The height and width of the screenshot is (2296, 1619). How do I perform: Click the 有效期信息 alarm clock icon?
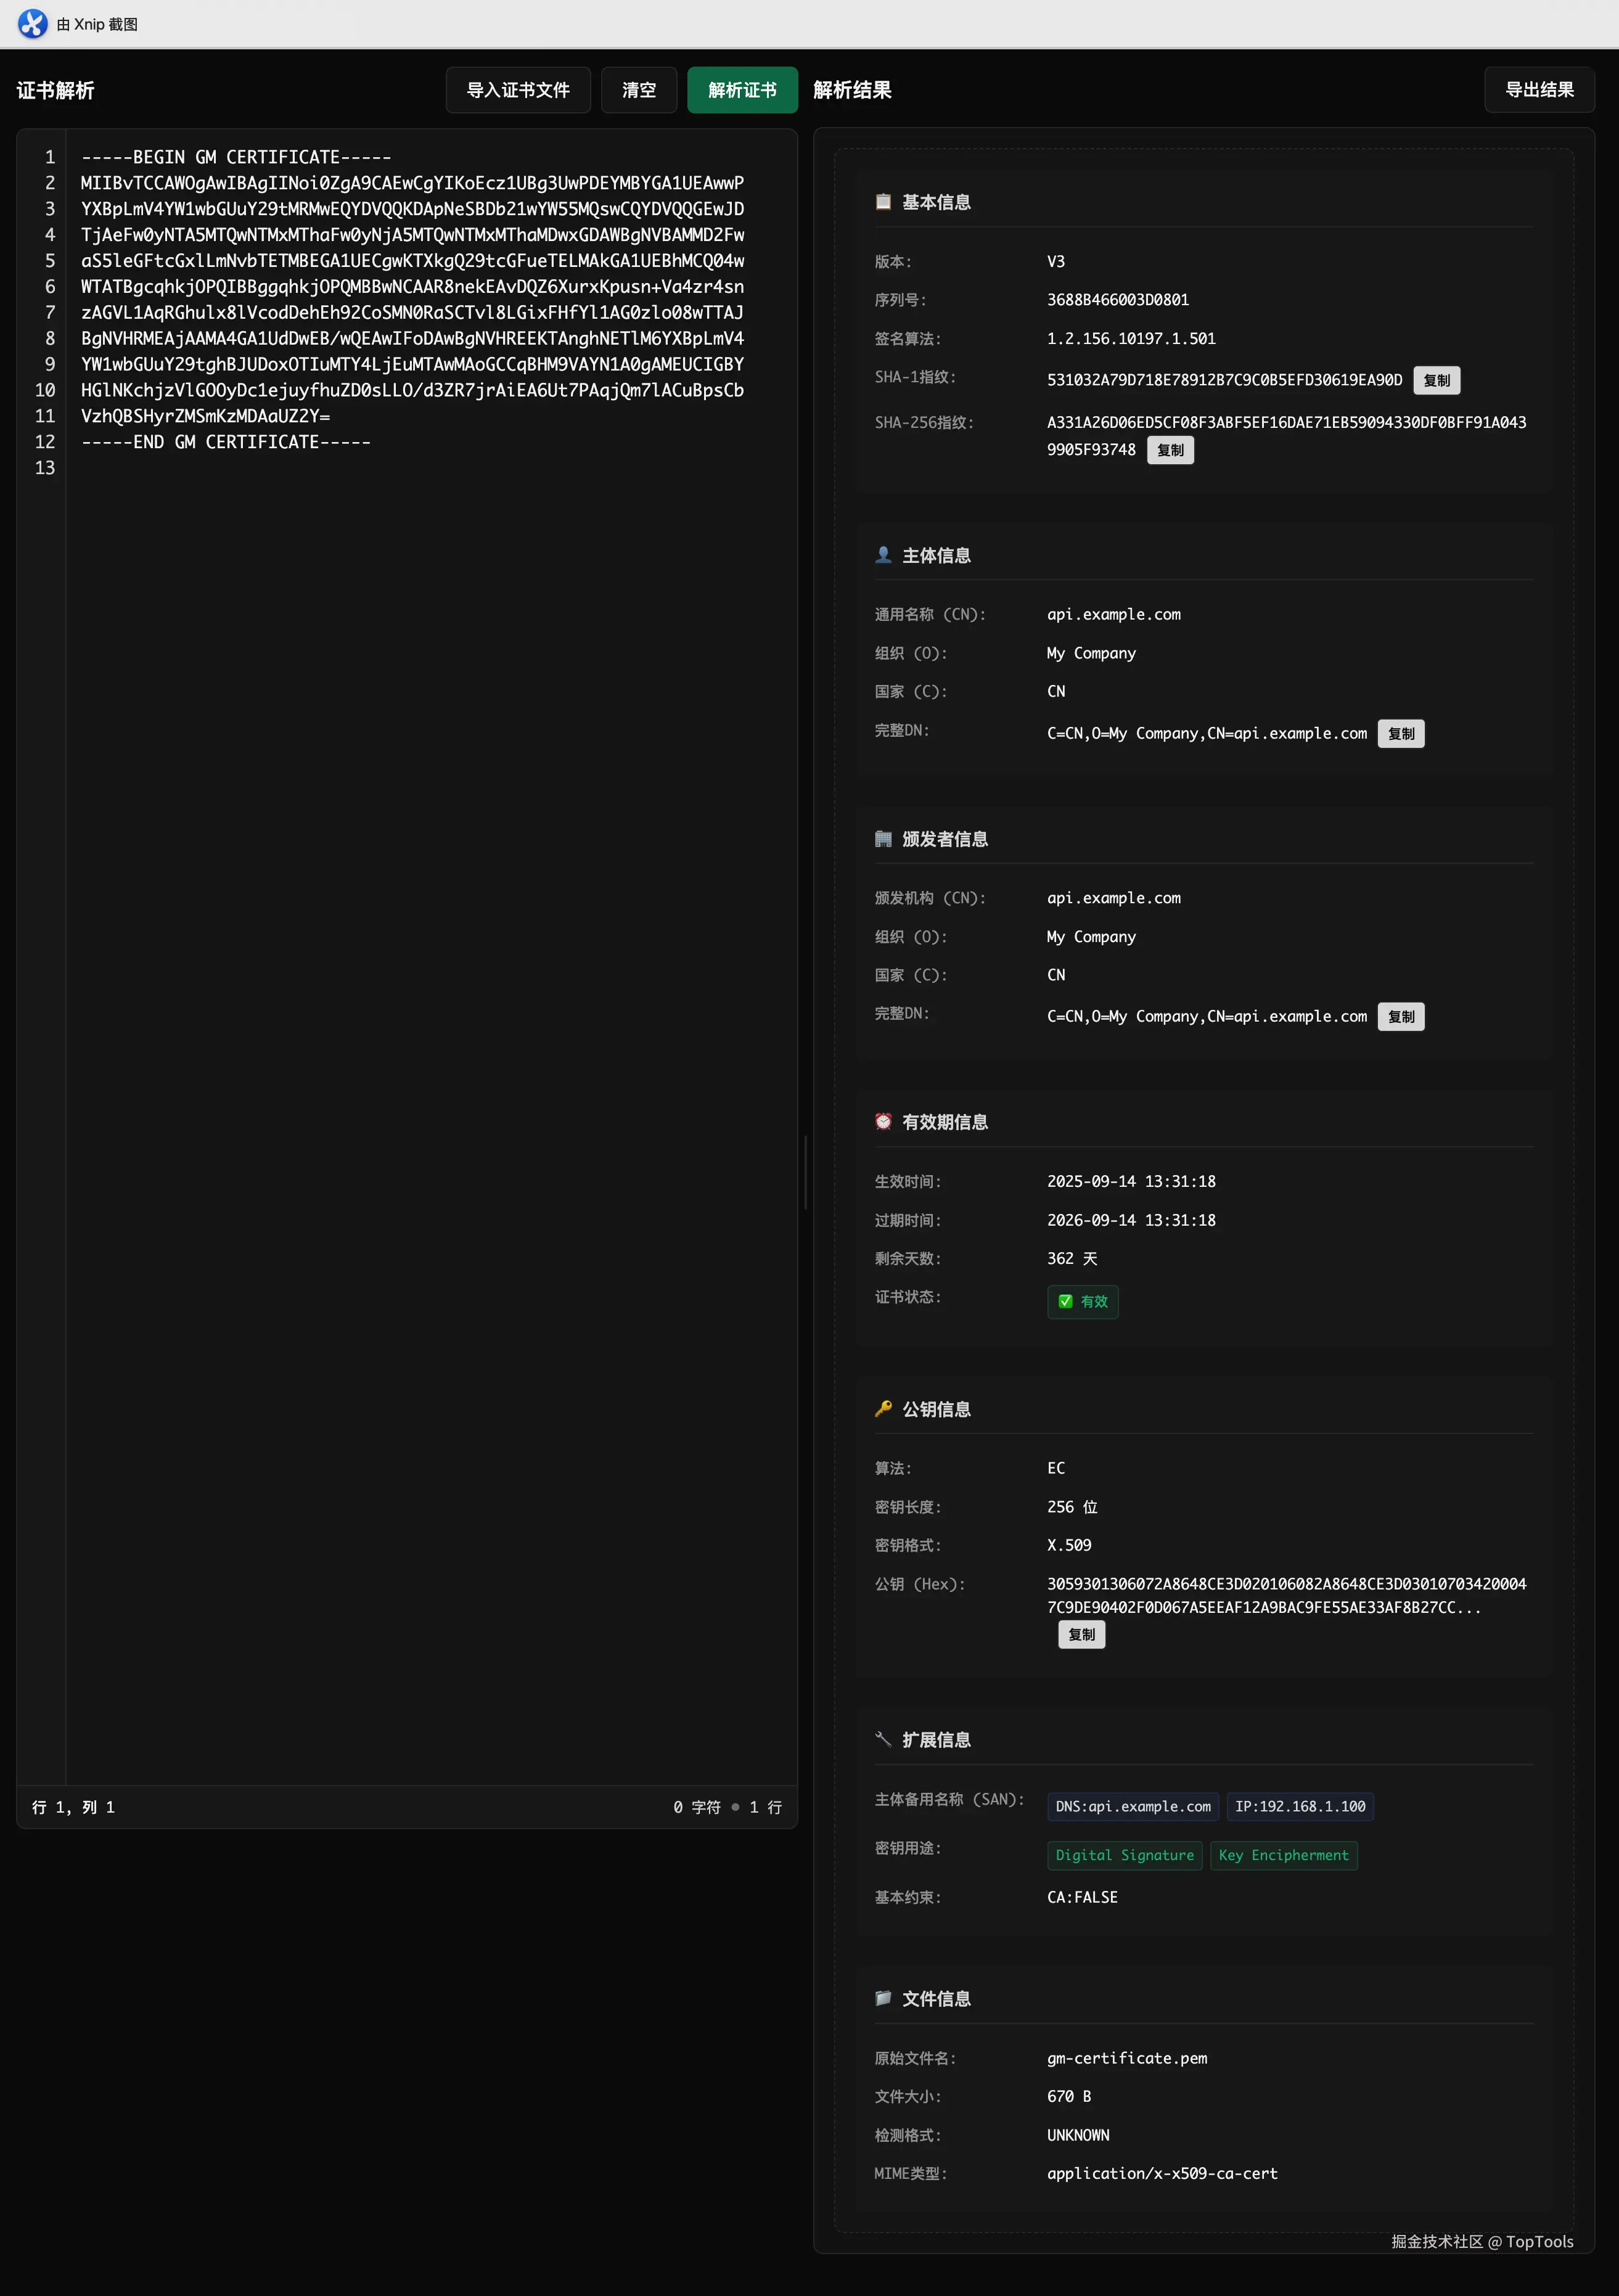pyautogui.click(x=883, y=1121)
